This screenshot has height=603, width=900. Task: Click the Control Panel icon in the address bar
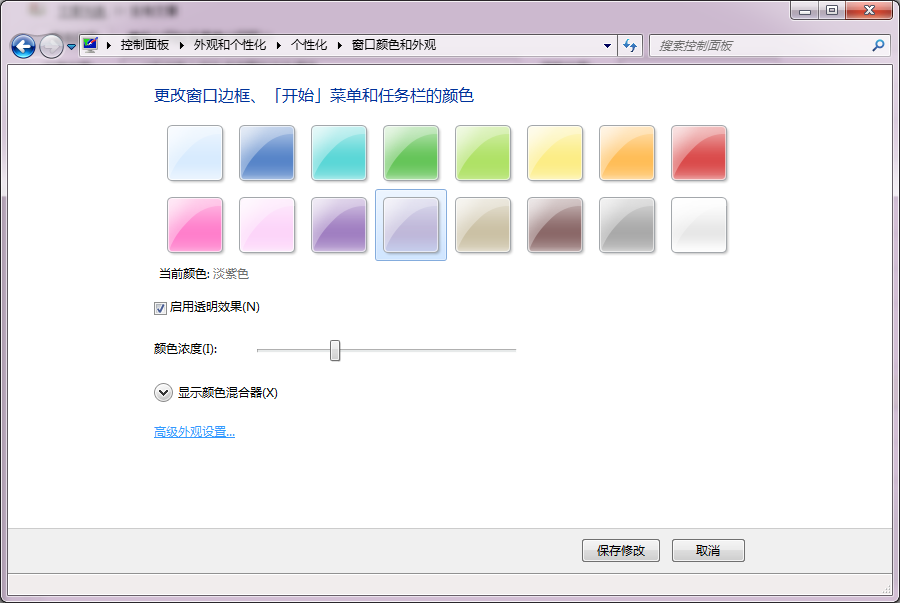(x=88, y=45)
